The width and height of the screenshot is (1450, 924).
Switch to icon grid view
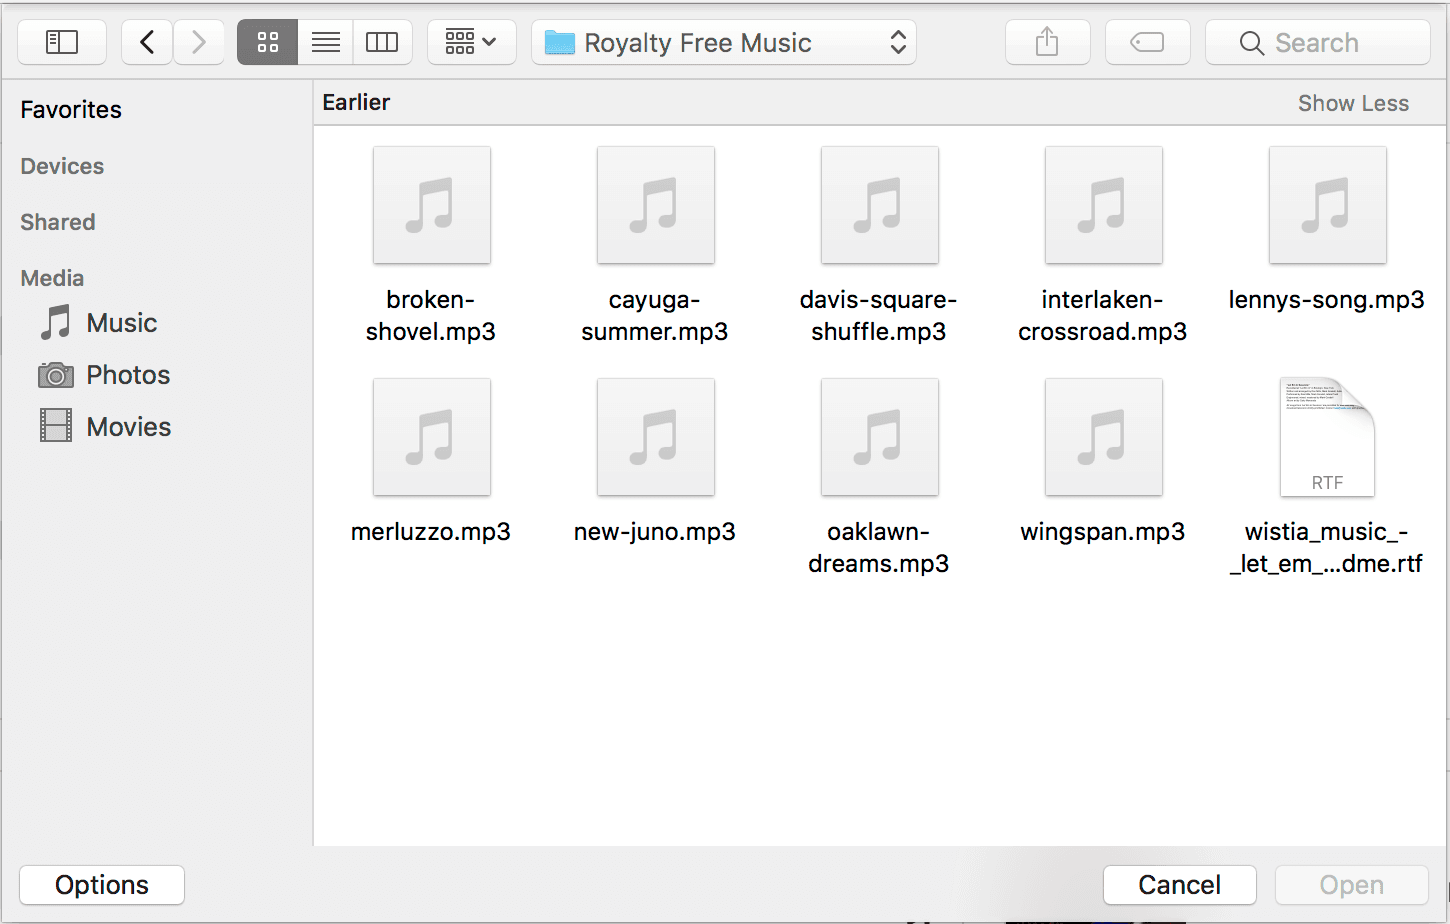pos(266,42)
